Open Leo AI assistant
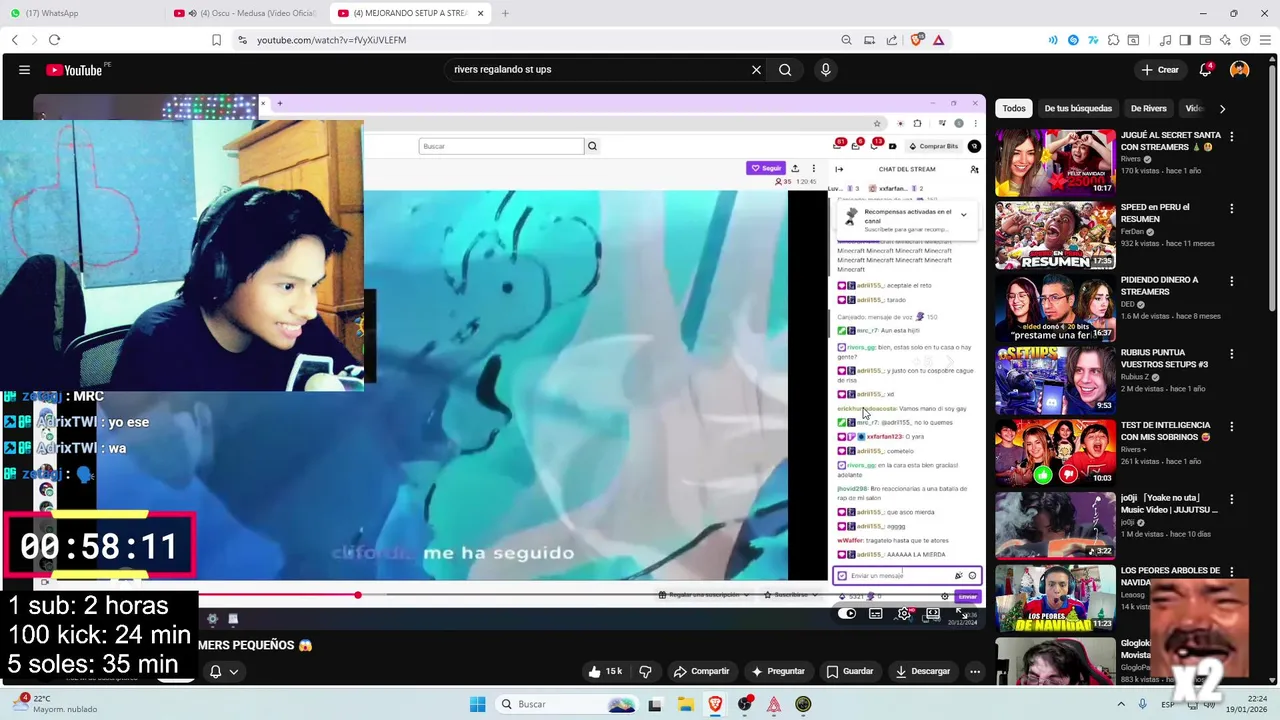 coord(1225,40)
